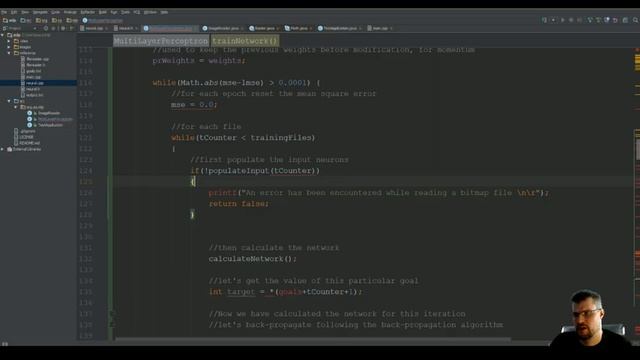Select MultiLayerPerceptron class in project tree

(x=55, y=119)
